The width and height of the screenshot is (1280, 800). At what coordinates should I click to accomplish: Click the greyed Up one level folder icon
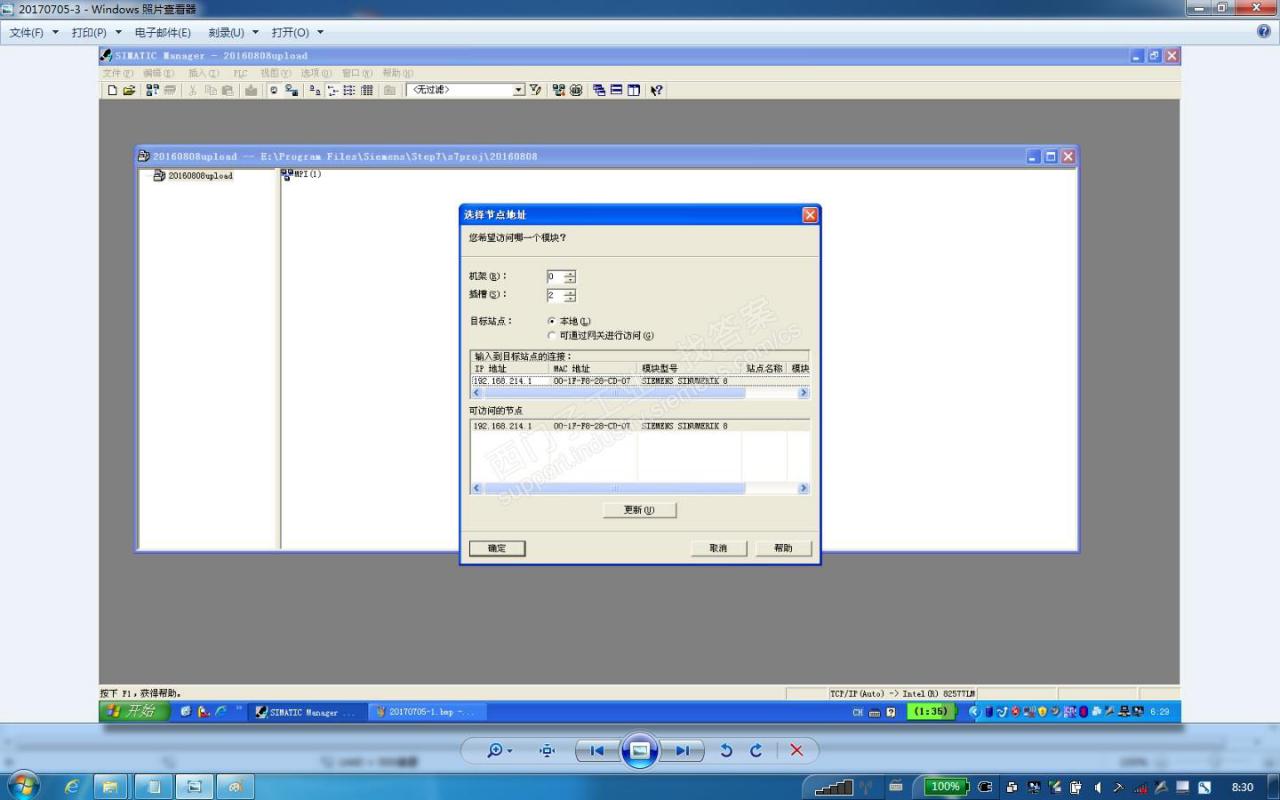[389, 90]
